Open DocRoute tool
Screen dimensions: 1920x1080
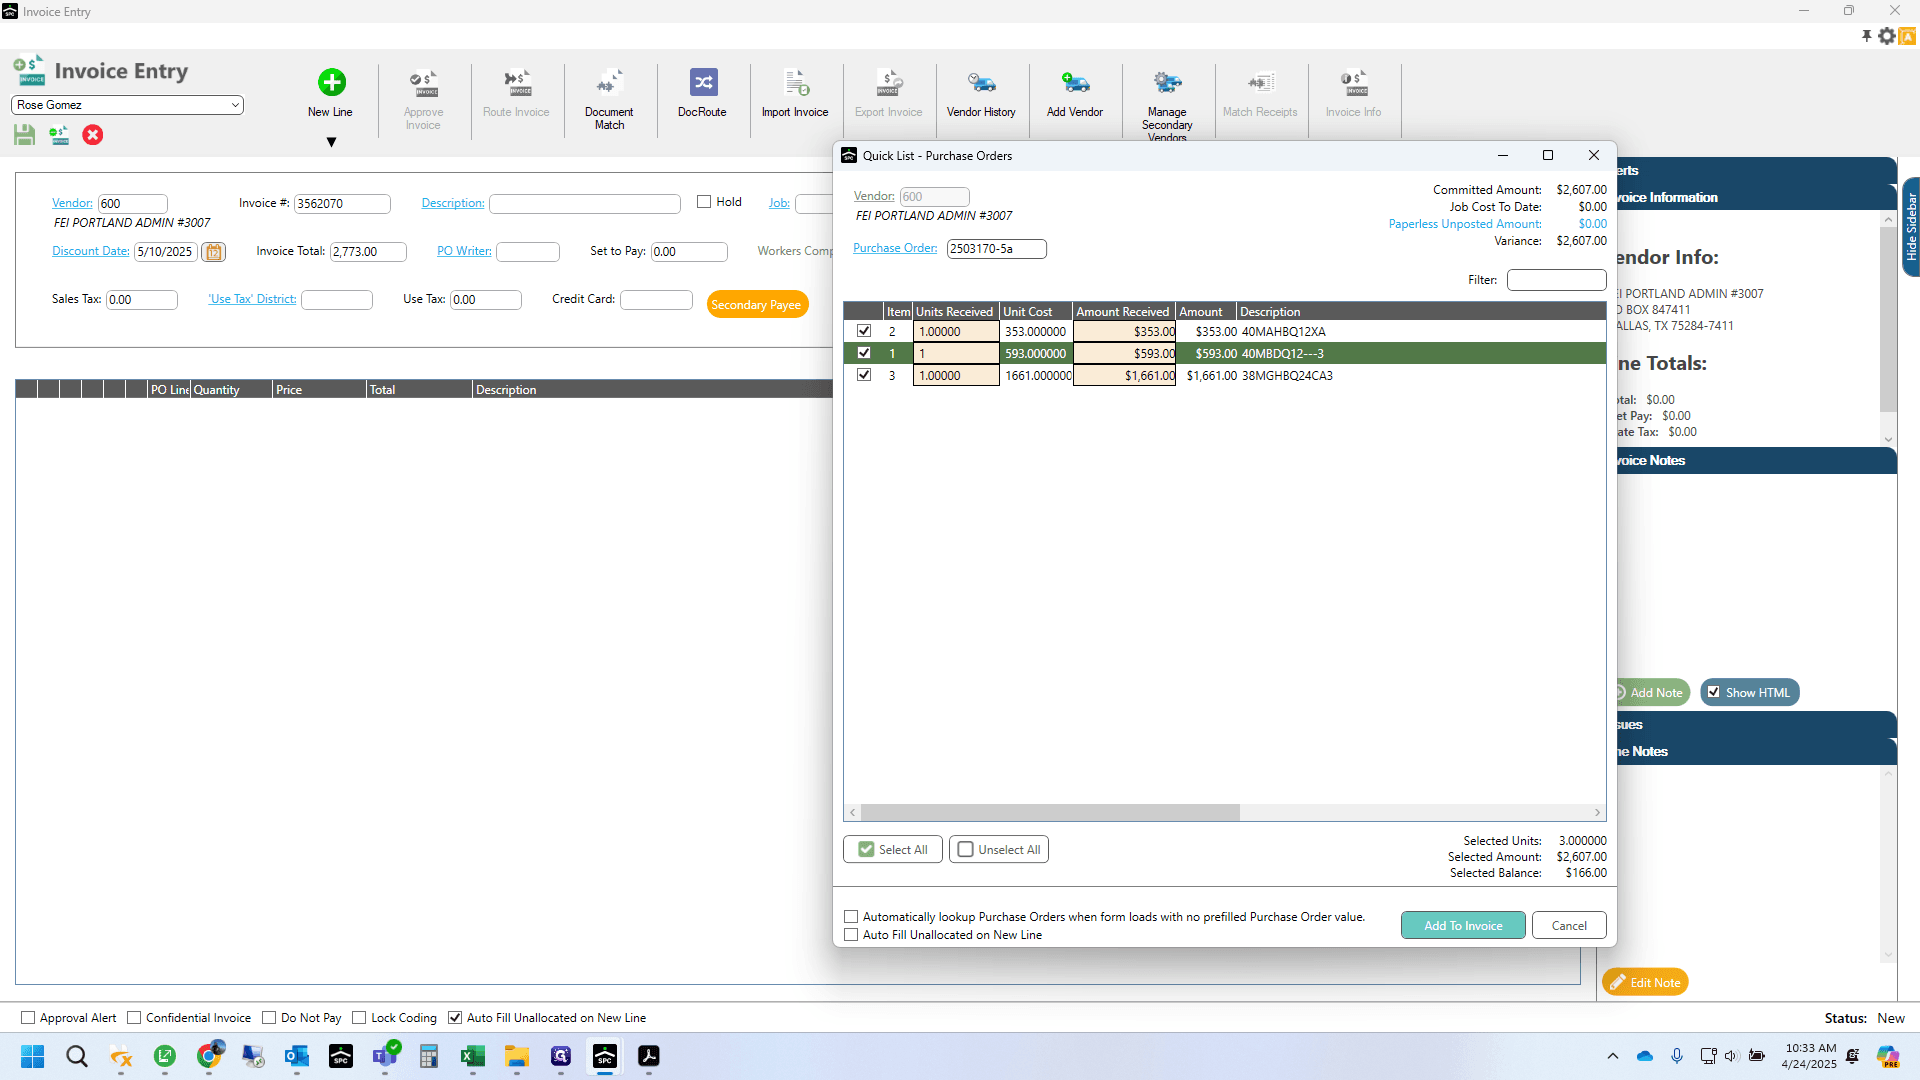703,82
